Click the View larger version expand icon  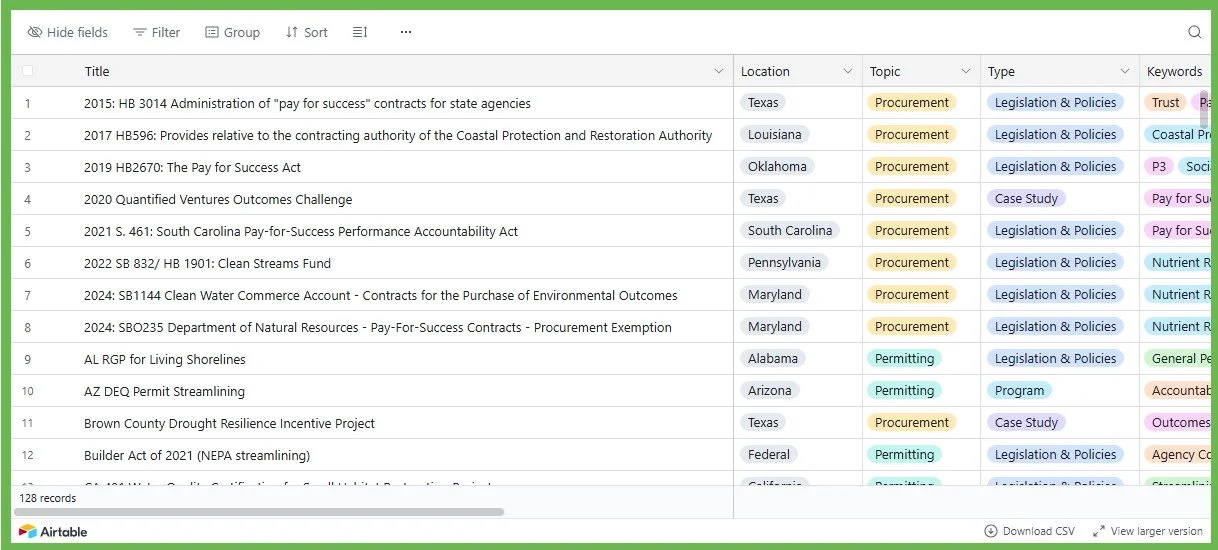click(1099, 531)
